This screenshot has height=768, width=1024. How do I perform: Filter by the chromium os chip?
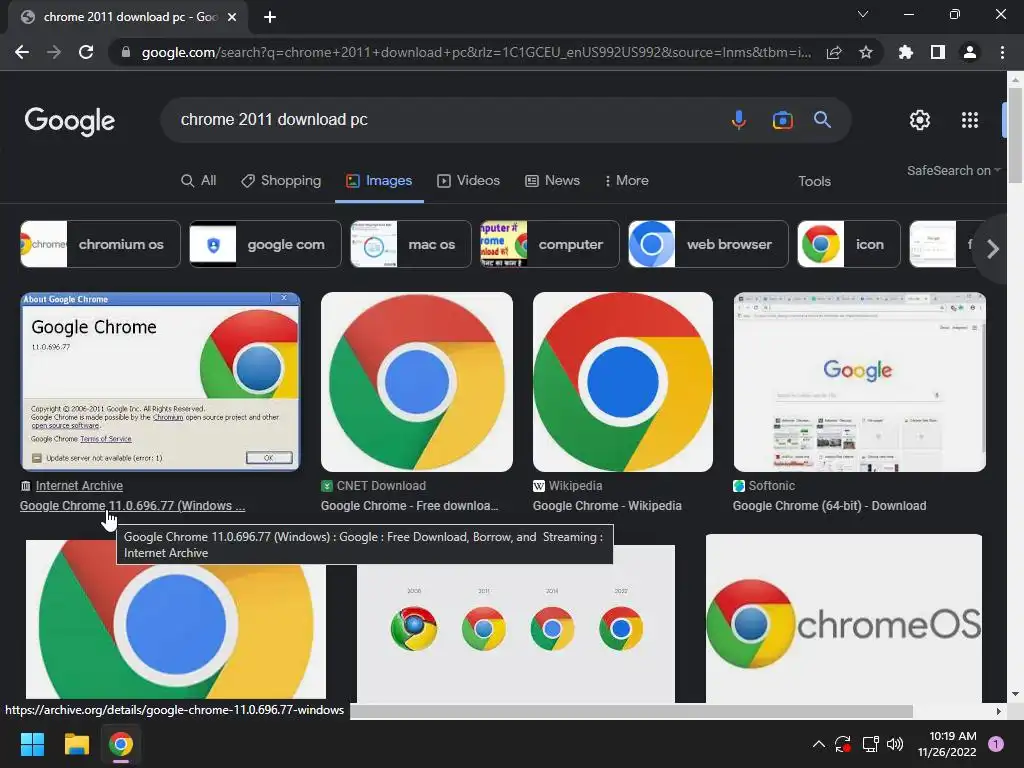tap(100, 244)
